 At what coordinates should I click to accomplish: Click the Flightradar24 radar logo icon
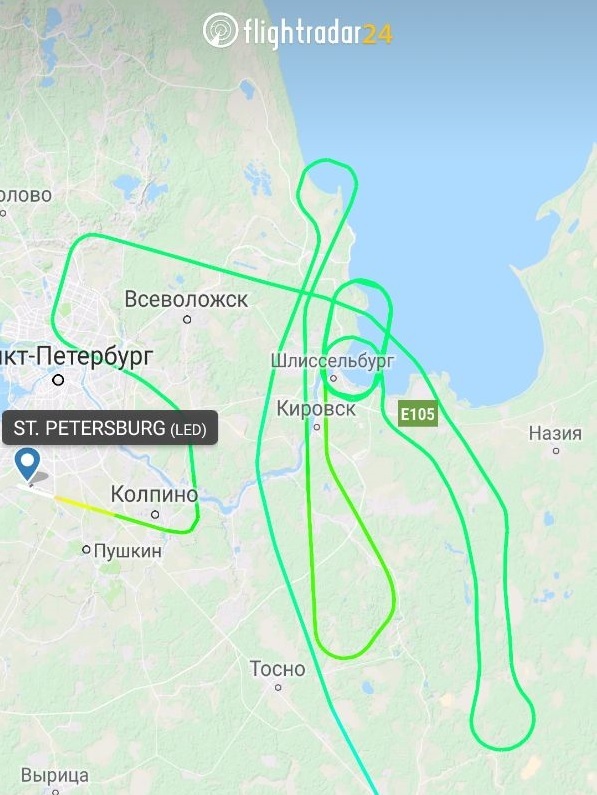[220, 30]
